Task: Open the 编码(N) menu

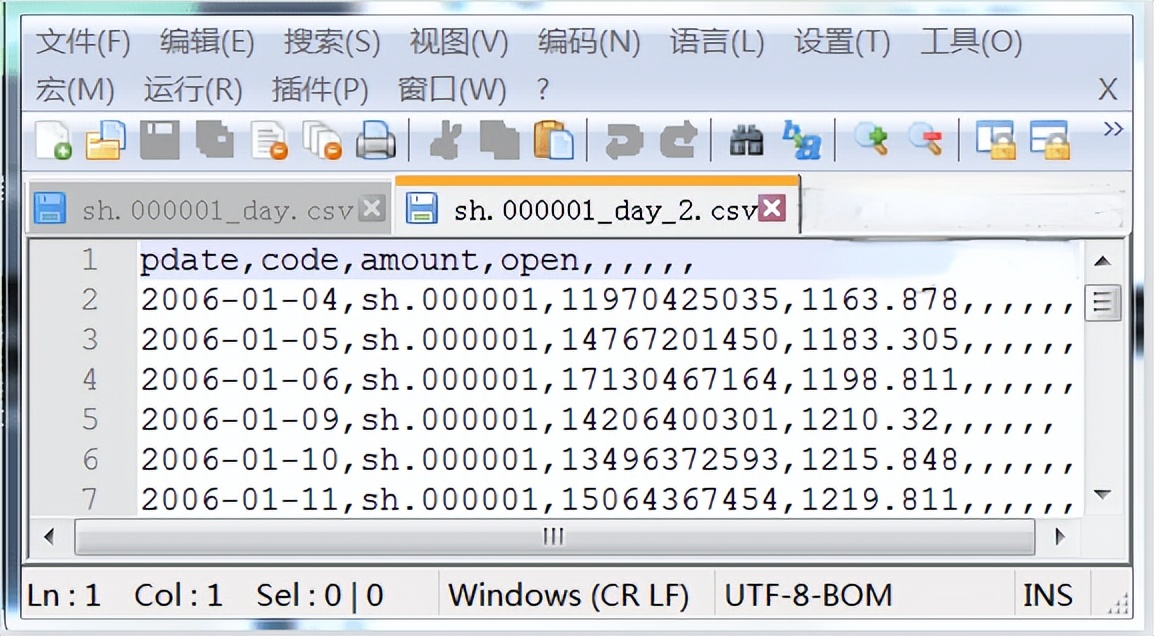Action: click(589, 42)
